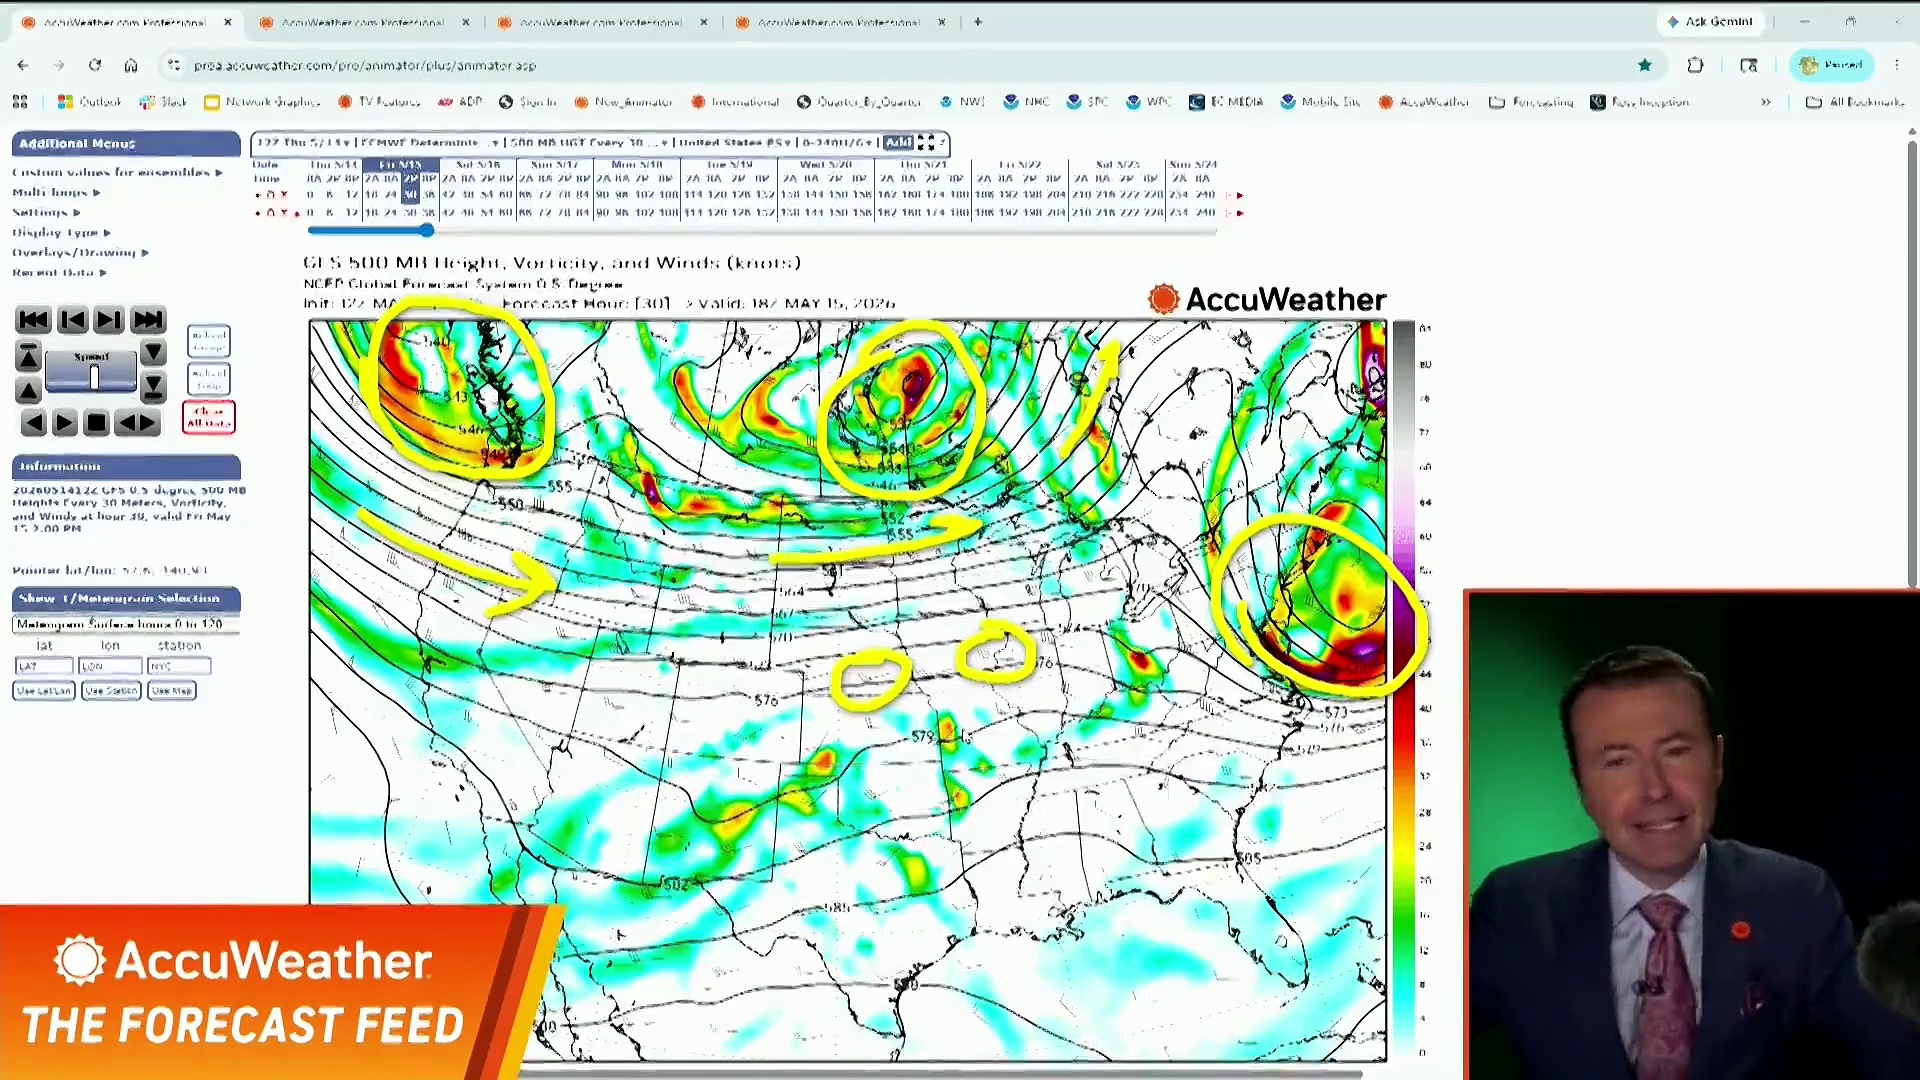Open a new browser tab with the plus

tap(978, 22)
